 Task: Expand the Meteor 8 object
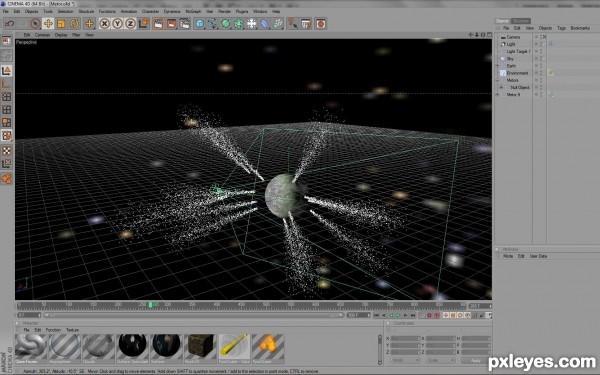(497, 95)
